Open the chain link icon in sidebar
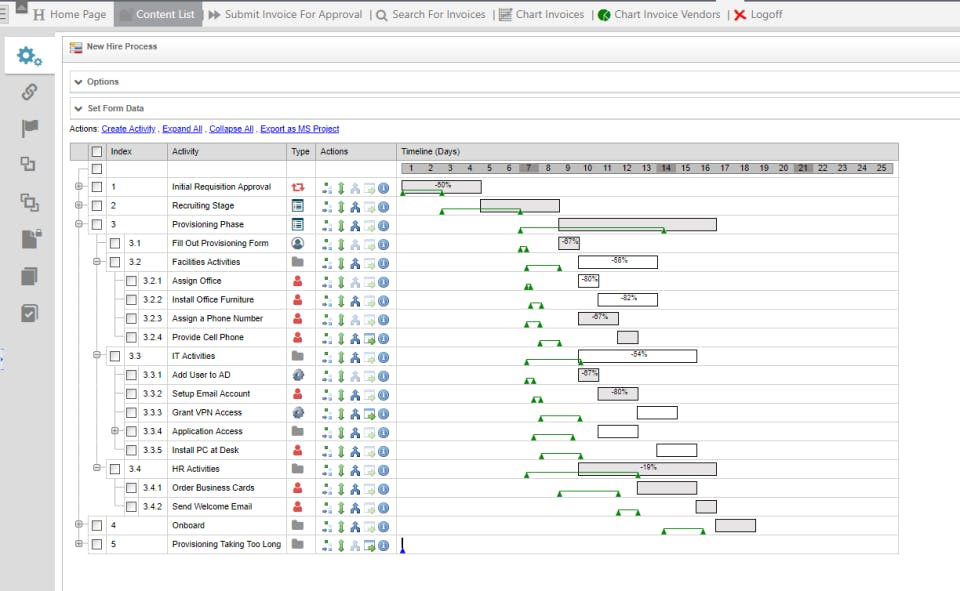 (30, 92)
